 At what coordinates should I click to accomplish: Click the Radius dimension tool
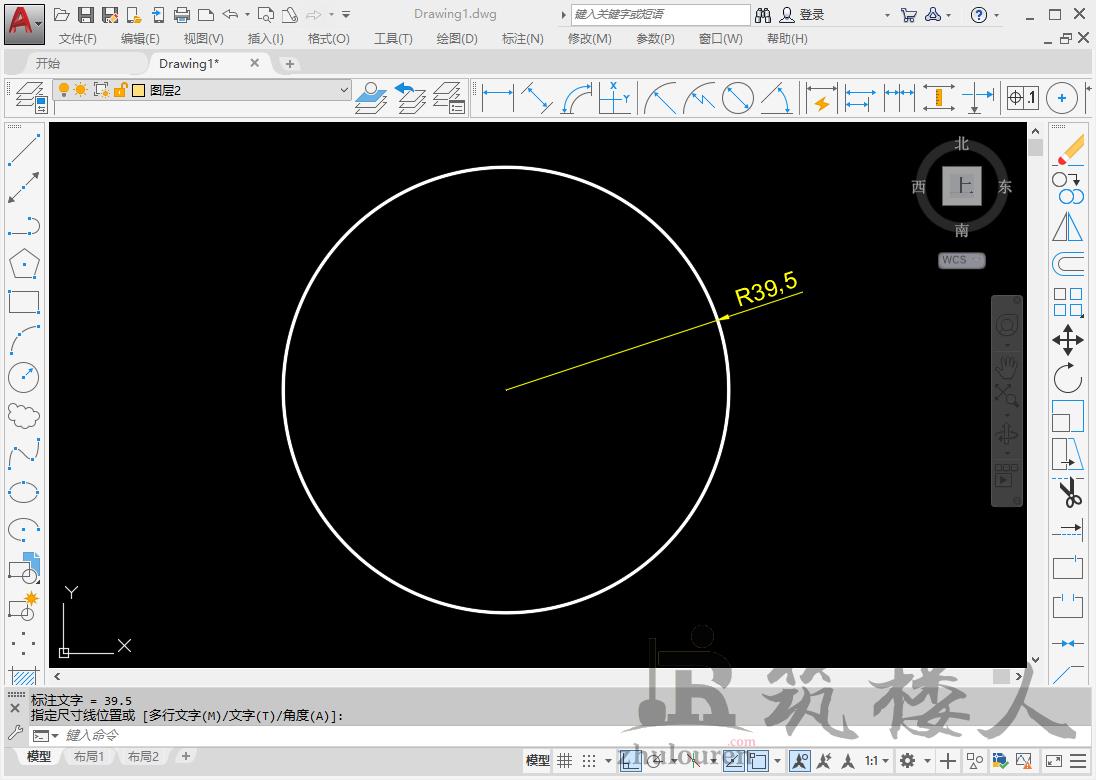tap(659, 98)
